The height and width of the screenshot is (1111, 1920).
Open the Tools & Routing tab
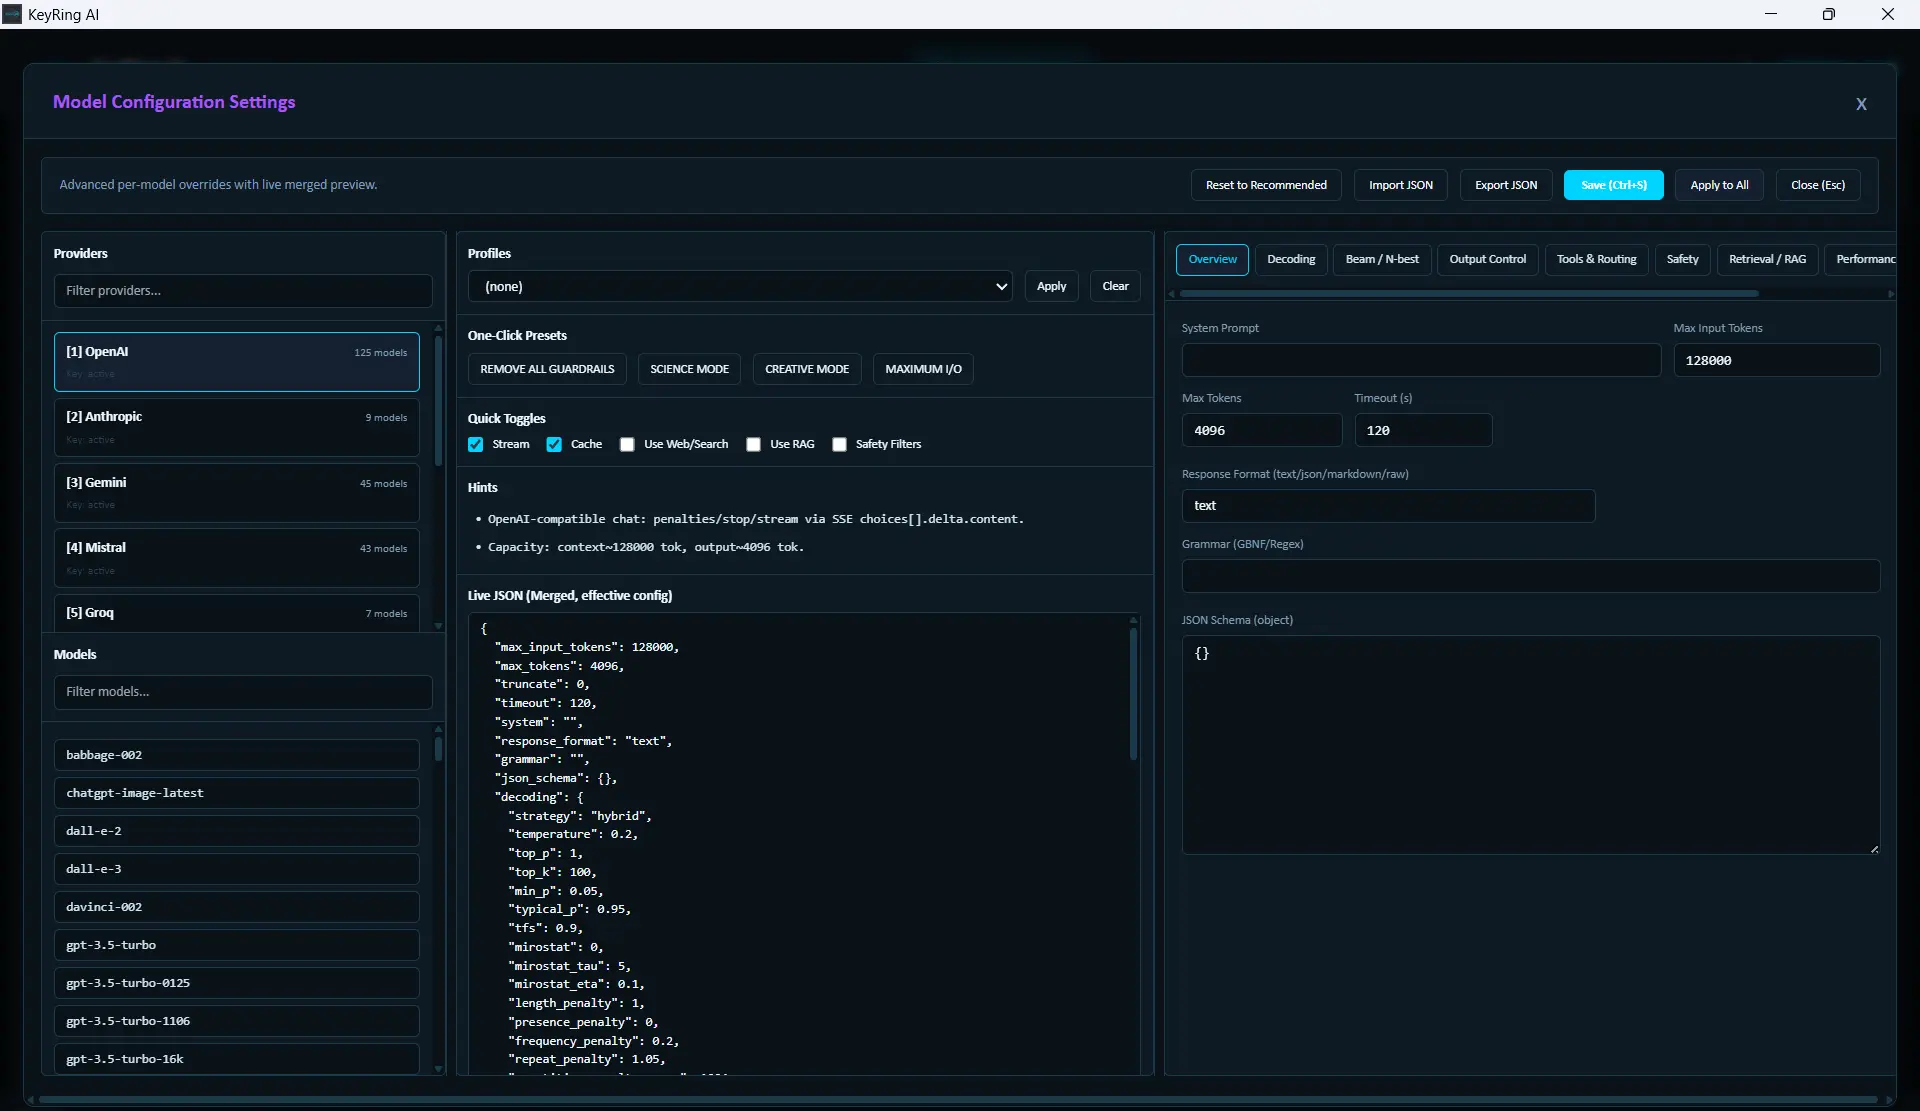point(1596,259)
